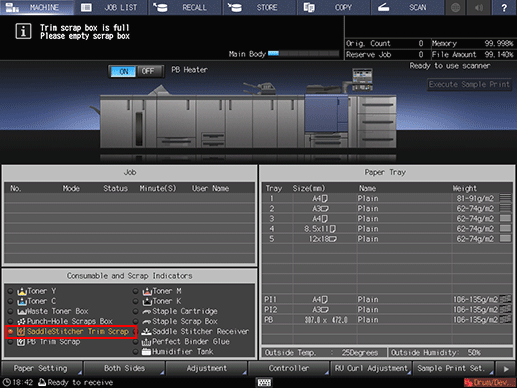Image resolution: width=517 pixels, height=388 pixels.
Task: Select the SaddleStitcher Trim Scrap indicator
Action: pos(71,332)
